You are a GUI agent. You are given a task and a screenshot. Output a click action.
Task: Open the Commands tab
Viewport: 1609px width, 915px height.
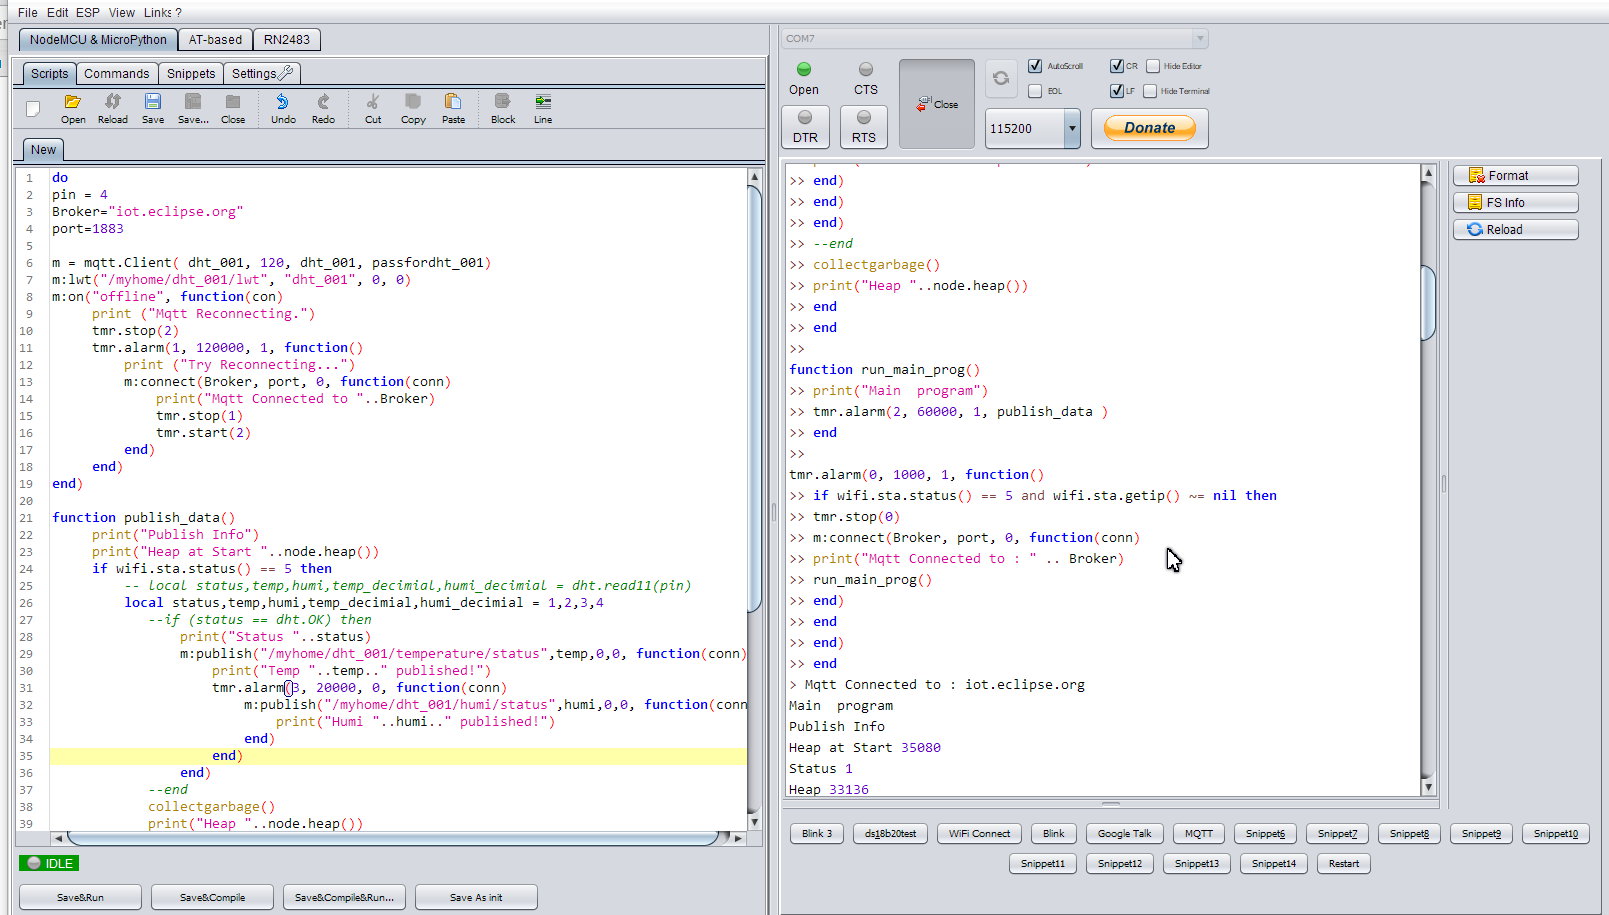(116, 74)
